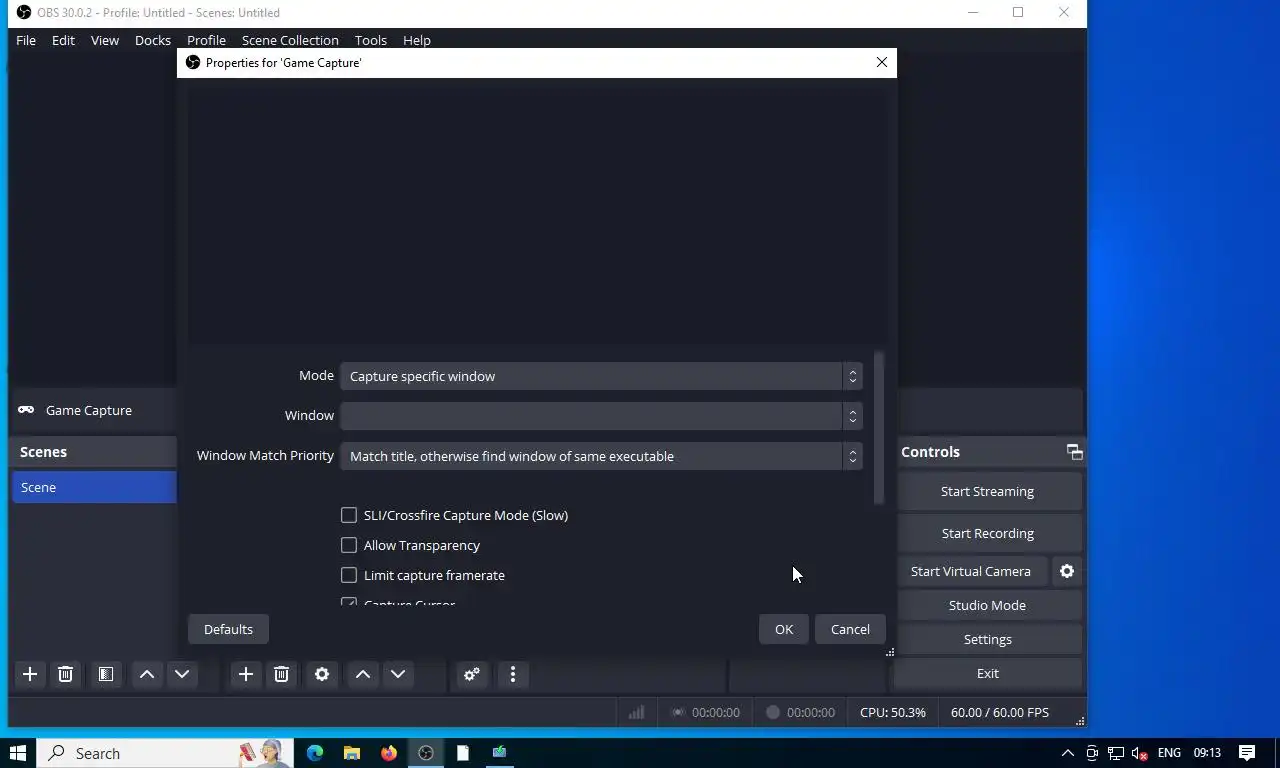Open the View menu
Image resolution: width=1280 pixels, height=768 pixels.
click(x=105, y=40)
